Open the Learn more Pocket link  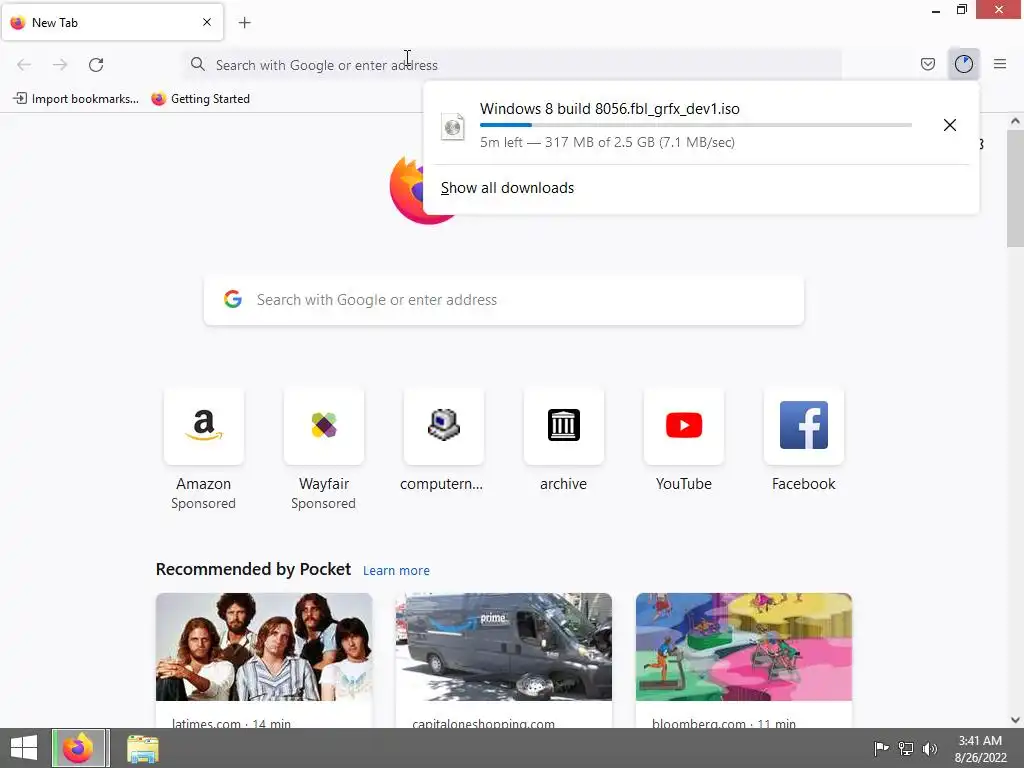[x=396, y=570]
